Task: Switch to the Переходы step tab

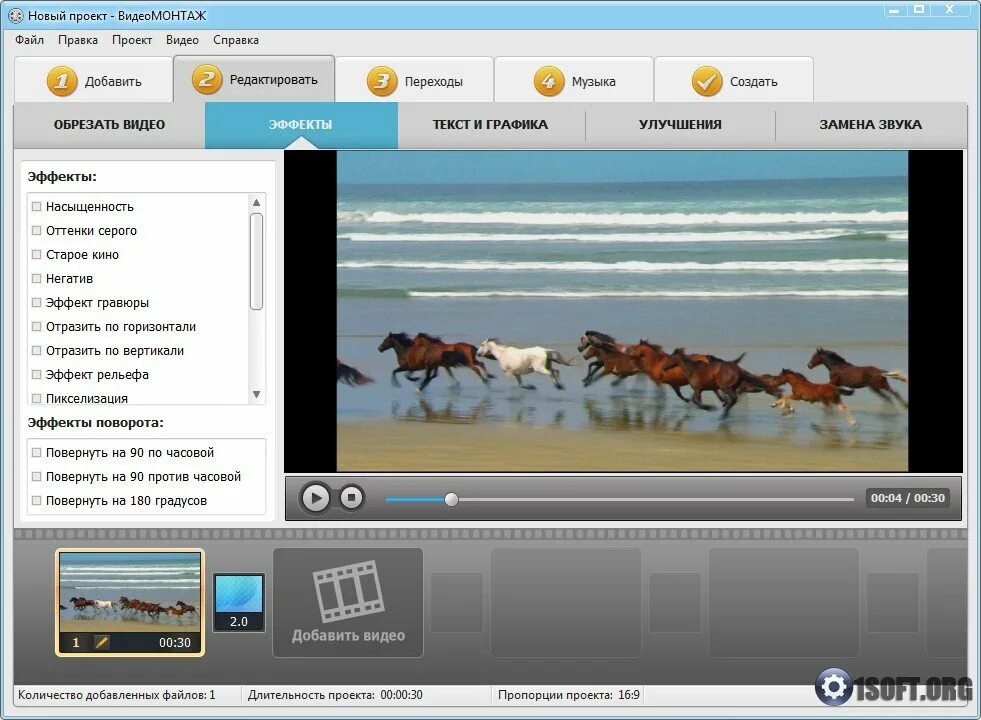Action: [414, 80]
